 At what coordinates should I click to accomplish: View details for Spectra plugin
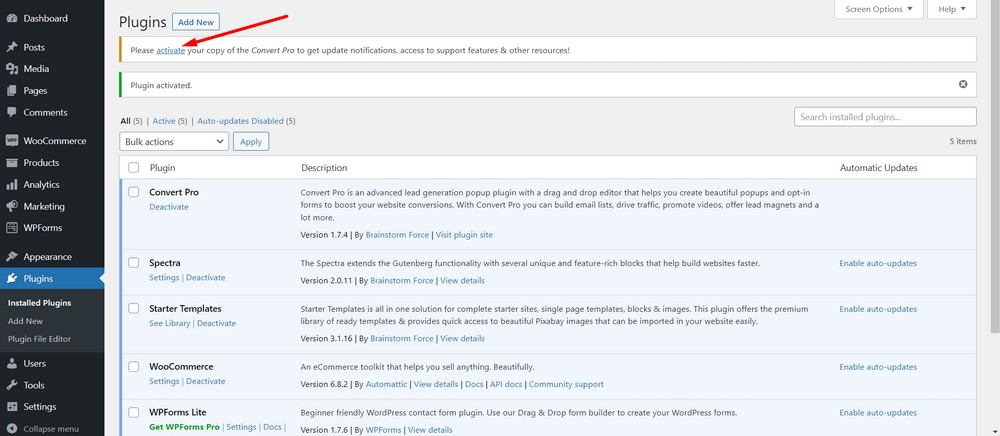(462, 280)
